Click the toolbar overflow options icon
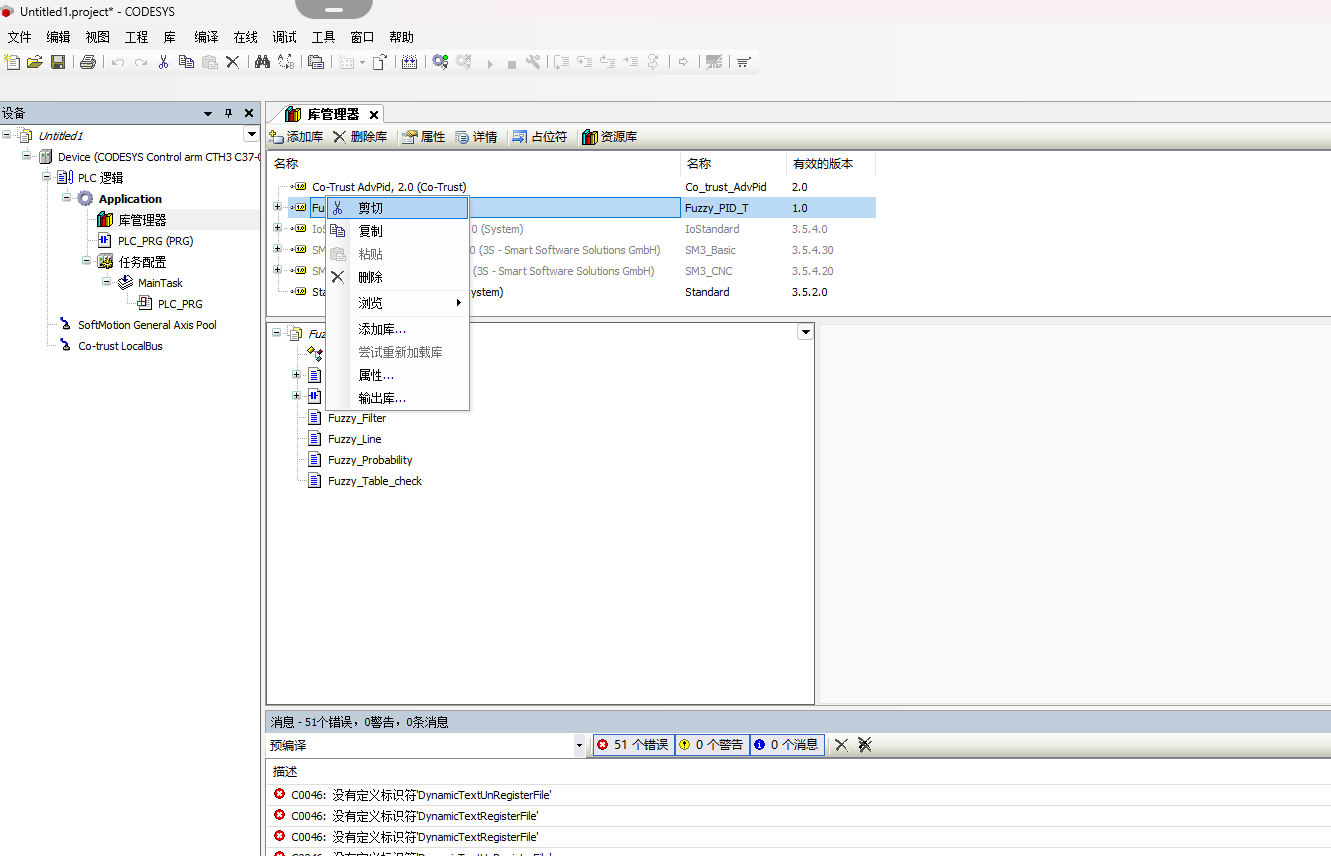 pos(744,62)
